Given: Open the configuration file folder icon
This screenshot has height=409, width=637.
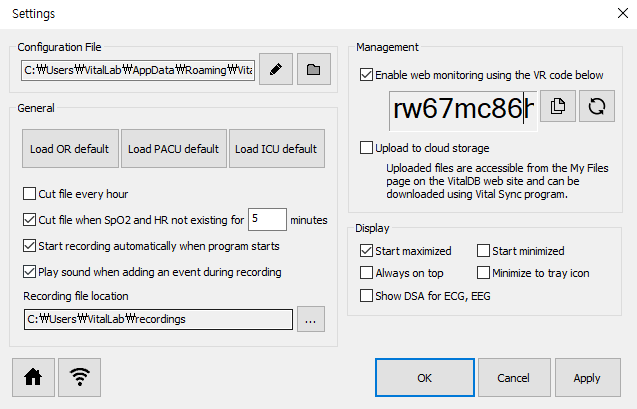Looking at the screenshot, I should [313, 69].
